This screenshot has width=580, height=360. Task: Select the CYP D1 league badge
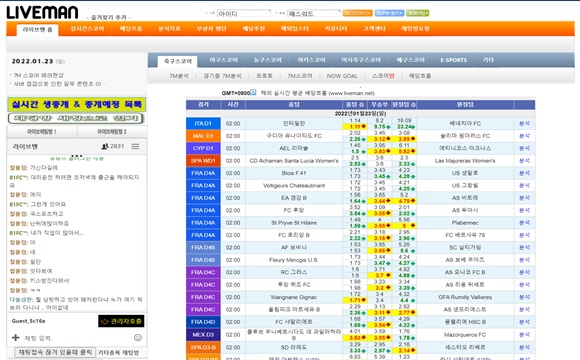point(203,148)
